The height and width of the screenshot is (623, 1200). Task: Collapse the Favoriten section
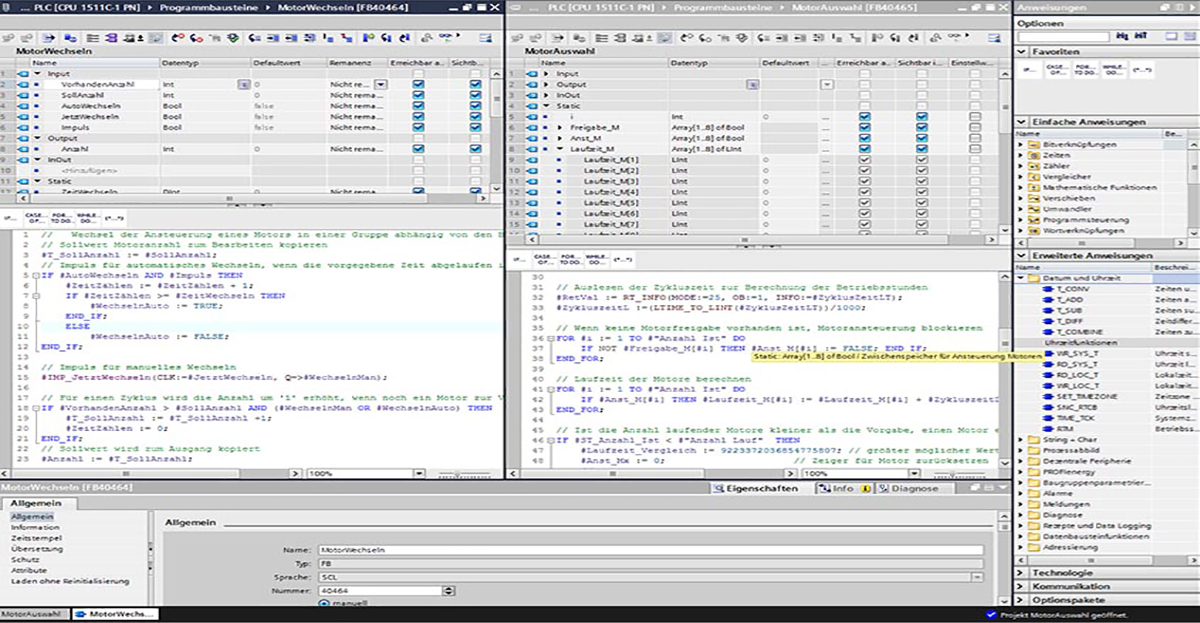(1021, 51)
